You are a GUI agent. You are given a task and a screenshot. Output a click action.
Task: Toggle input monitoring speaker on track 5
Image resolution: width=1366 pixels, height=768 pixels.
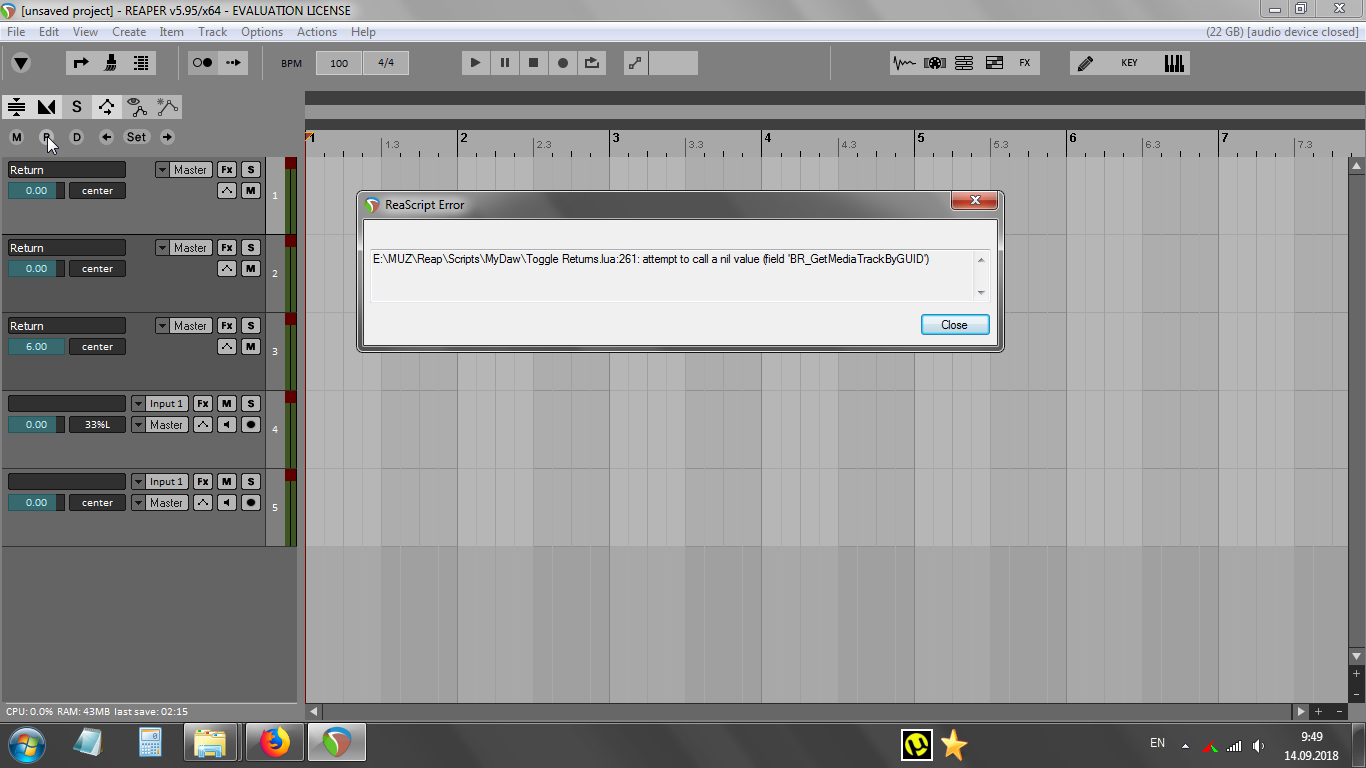pyautogui.click(x=227, y=503)
